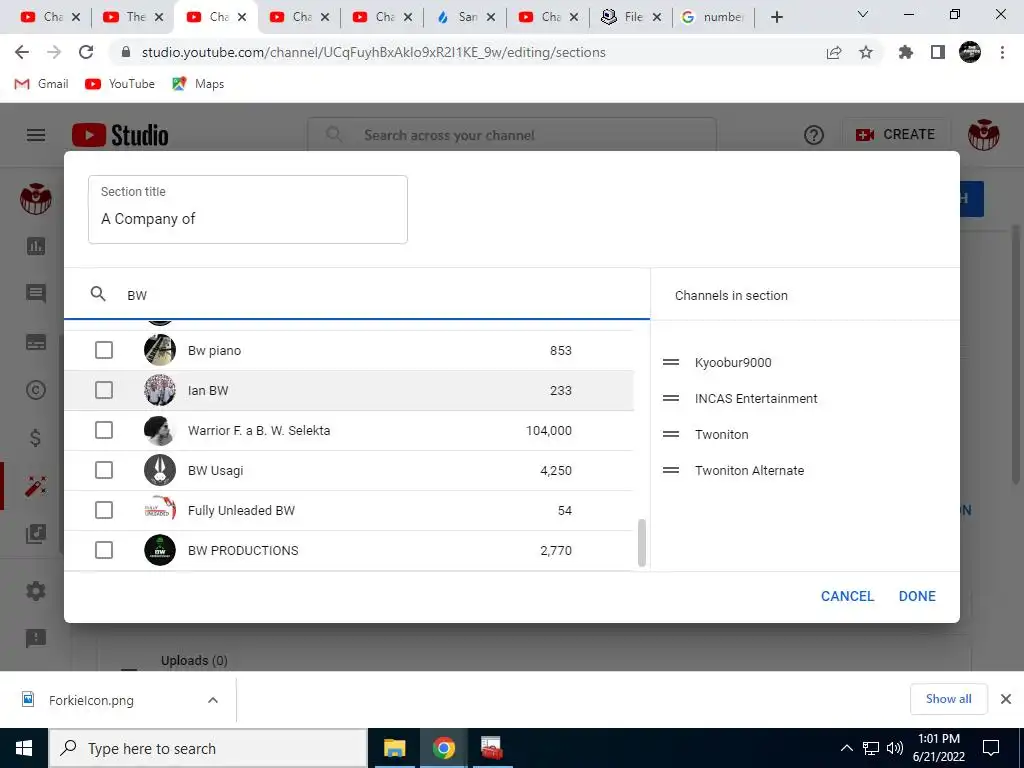Check the Fully Unleaded BW box
This screenshot has width=1024, height=768.
(104, 510)
